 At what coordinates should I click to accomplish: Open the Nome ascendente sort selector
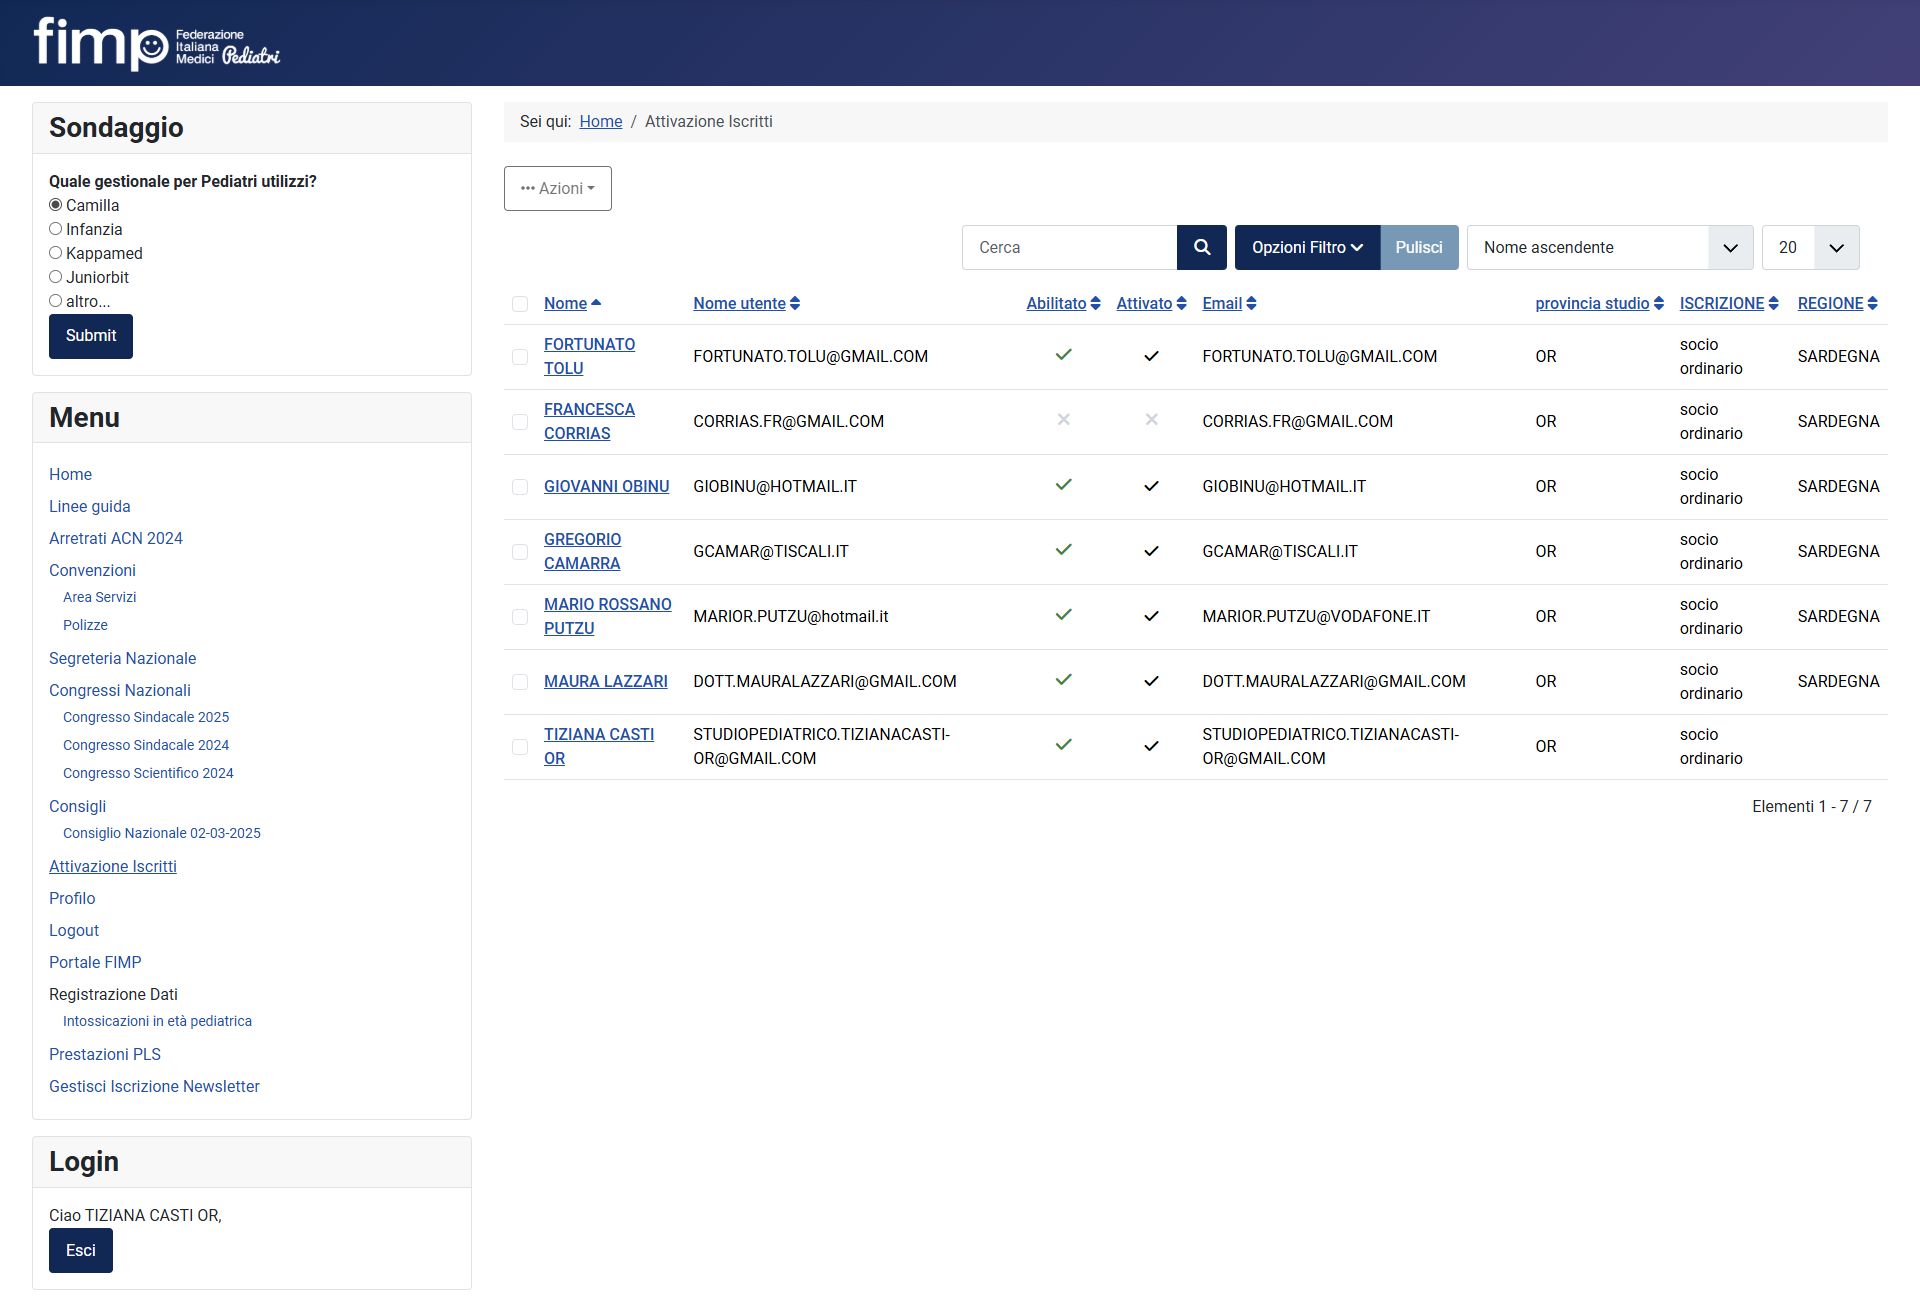pos(1609,247)
